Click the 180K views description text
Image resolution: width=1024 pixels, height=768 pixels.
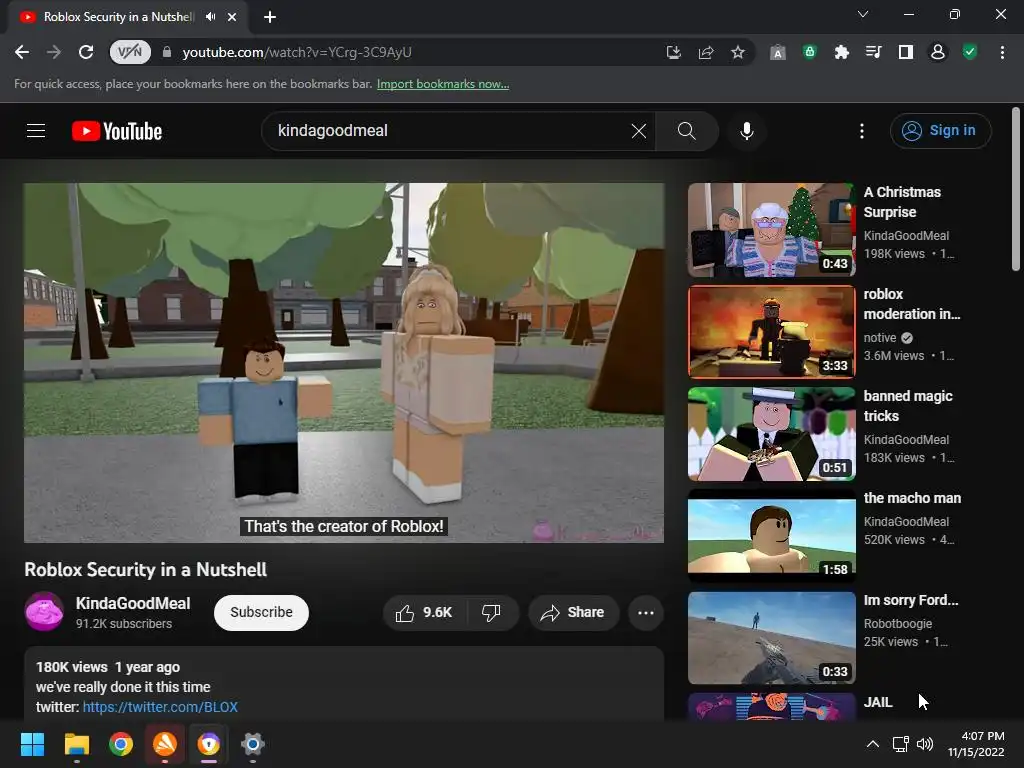click(x=71, y=667)
